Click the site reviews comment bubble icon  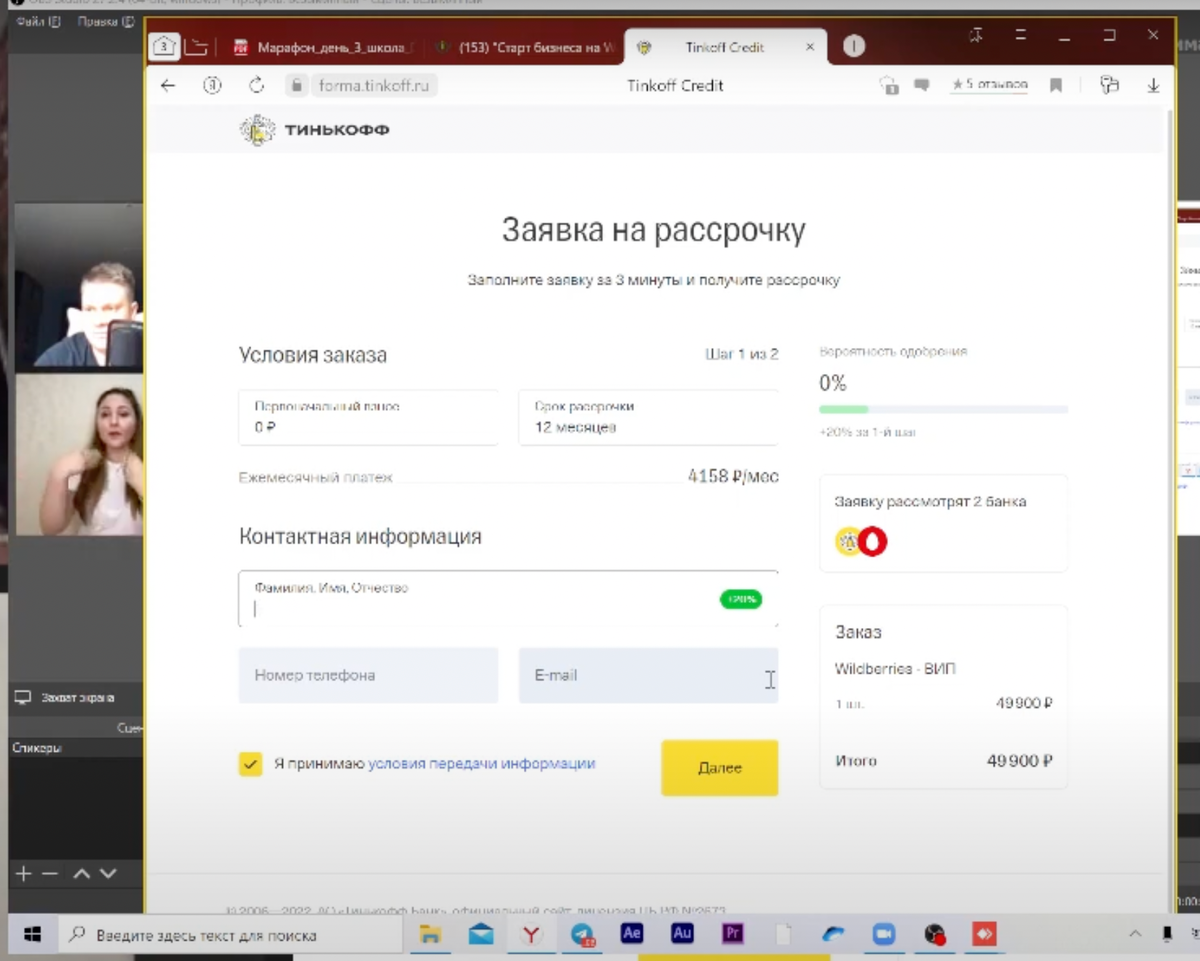click(x=922, y=86)
